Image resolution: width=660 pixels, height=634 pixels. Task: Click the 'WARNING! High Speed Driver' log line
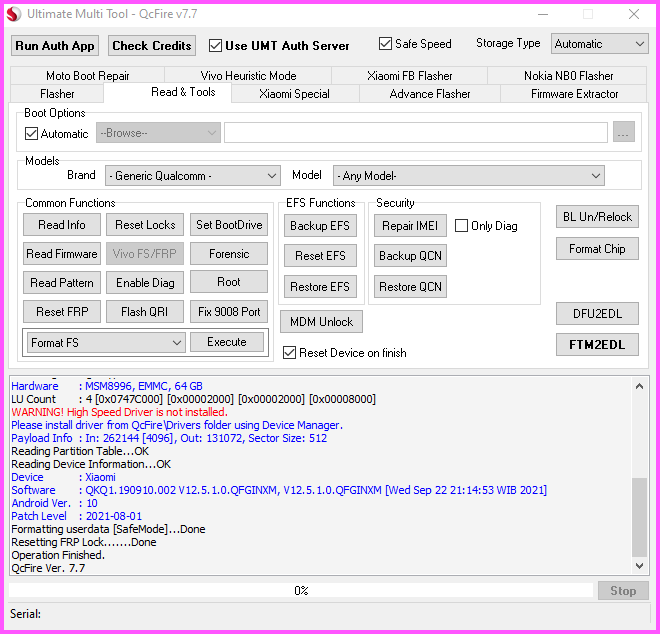click(x=119, y=412)
